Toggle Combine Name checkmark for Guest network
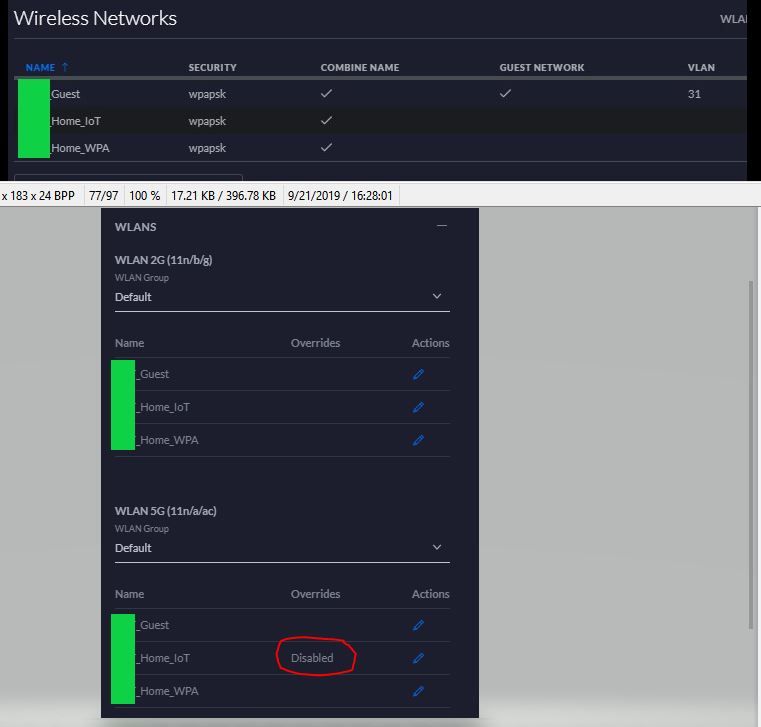The width and height of the screenshot is (761, 727). coord(326,94)
